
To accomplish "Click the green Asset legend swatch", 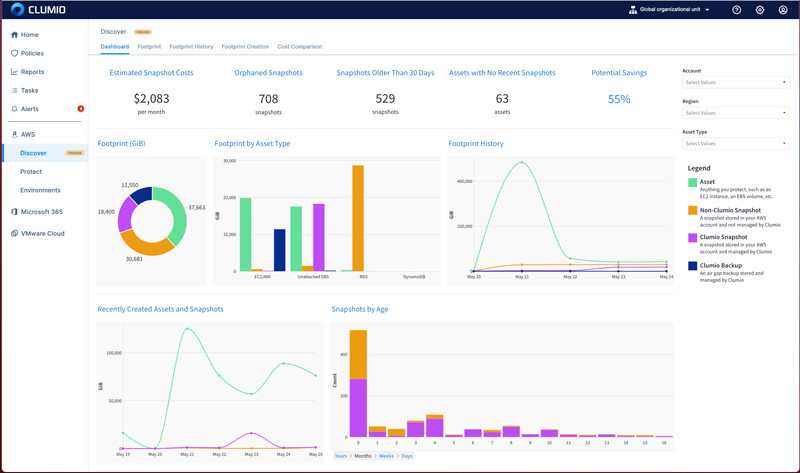I will click(x=692, y=182).
